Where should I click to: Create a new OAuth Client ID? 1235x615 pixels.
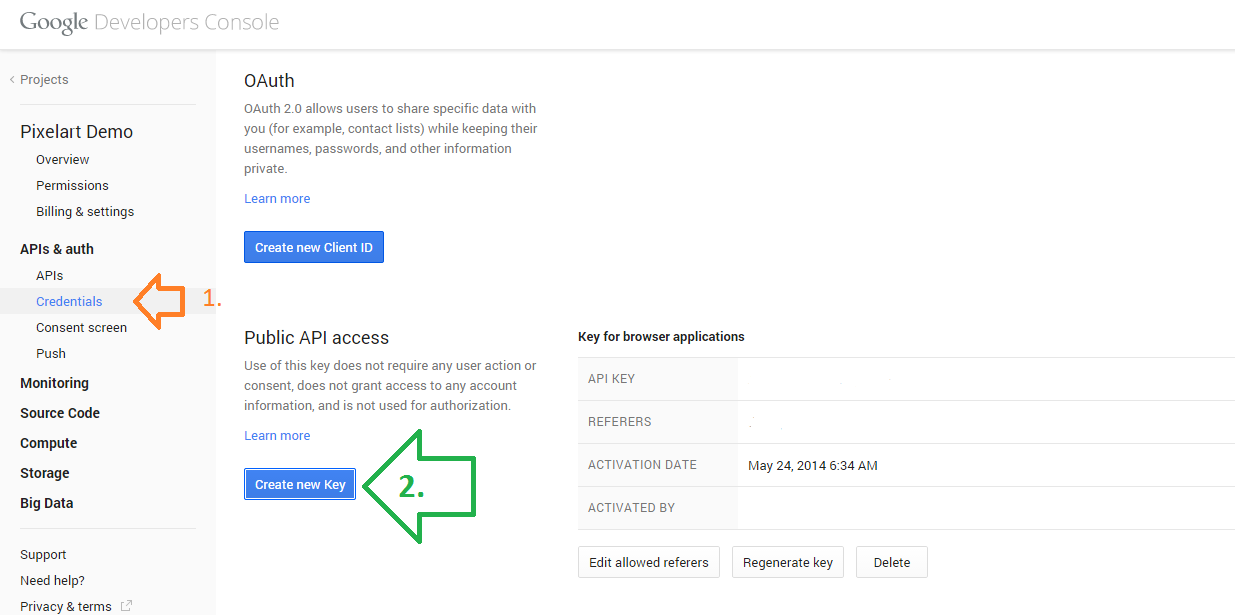[314, 247]
